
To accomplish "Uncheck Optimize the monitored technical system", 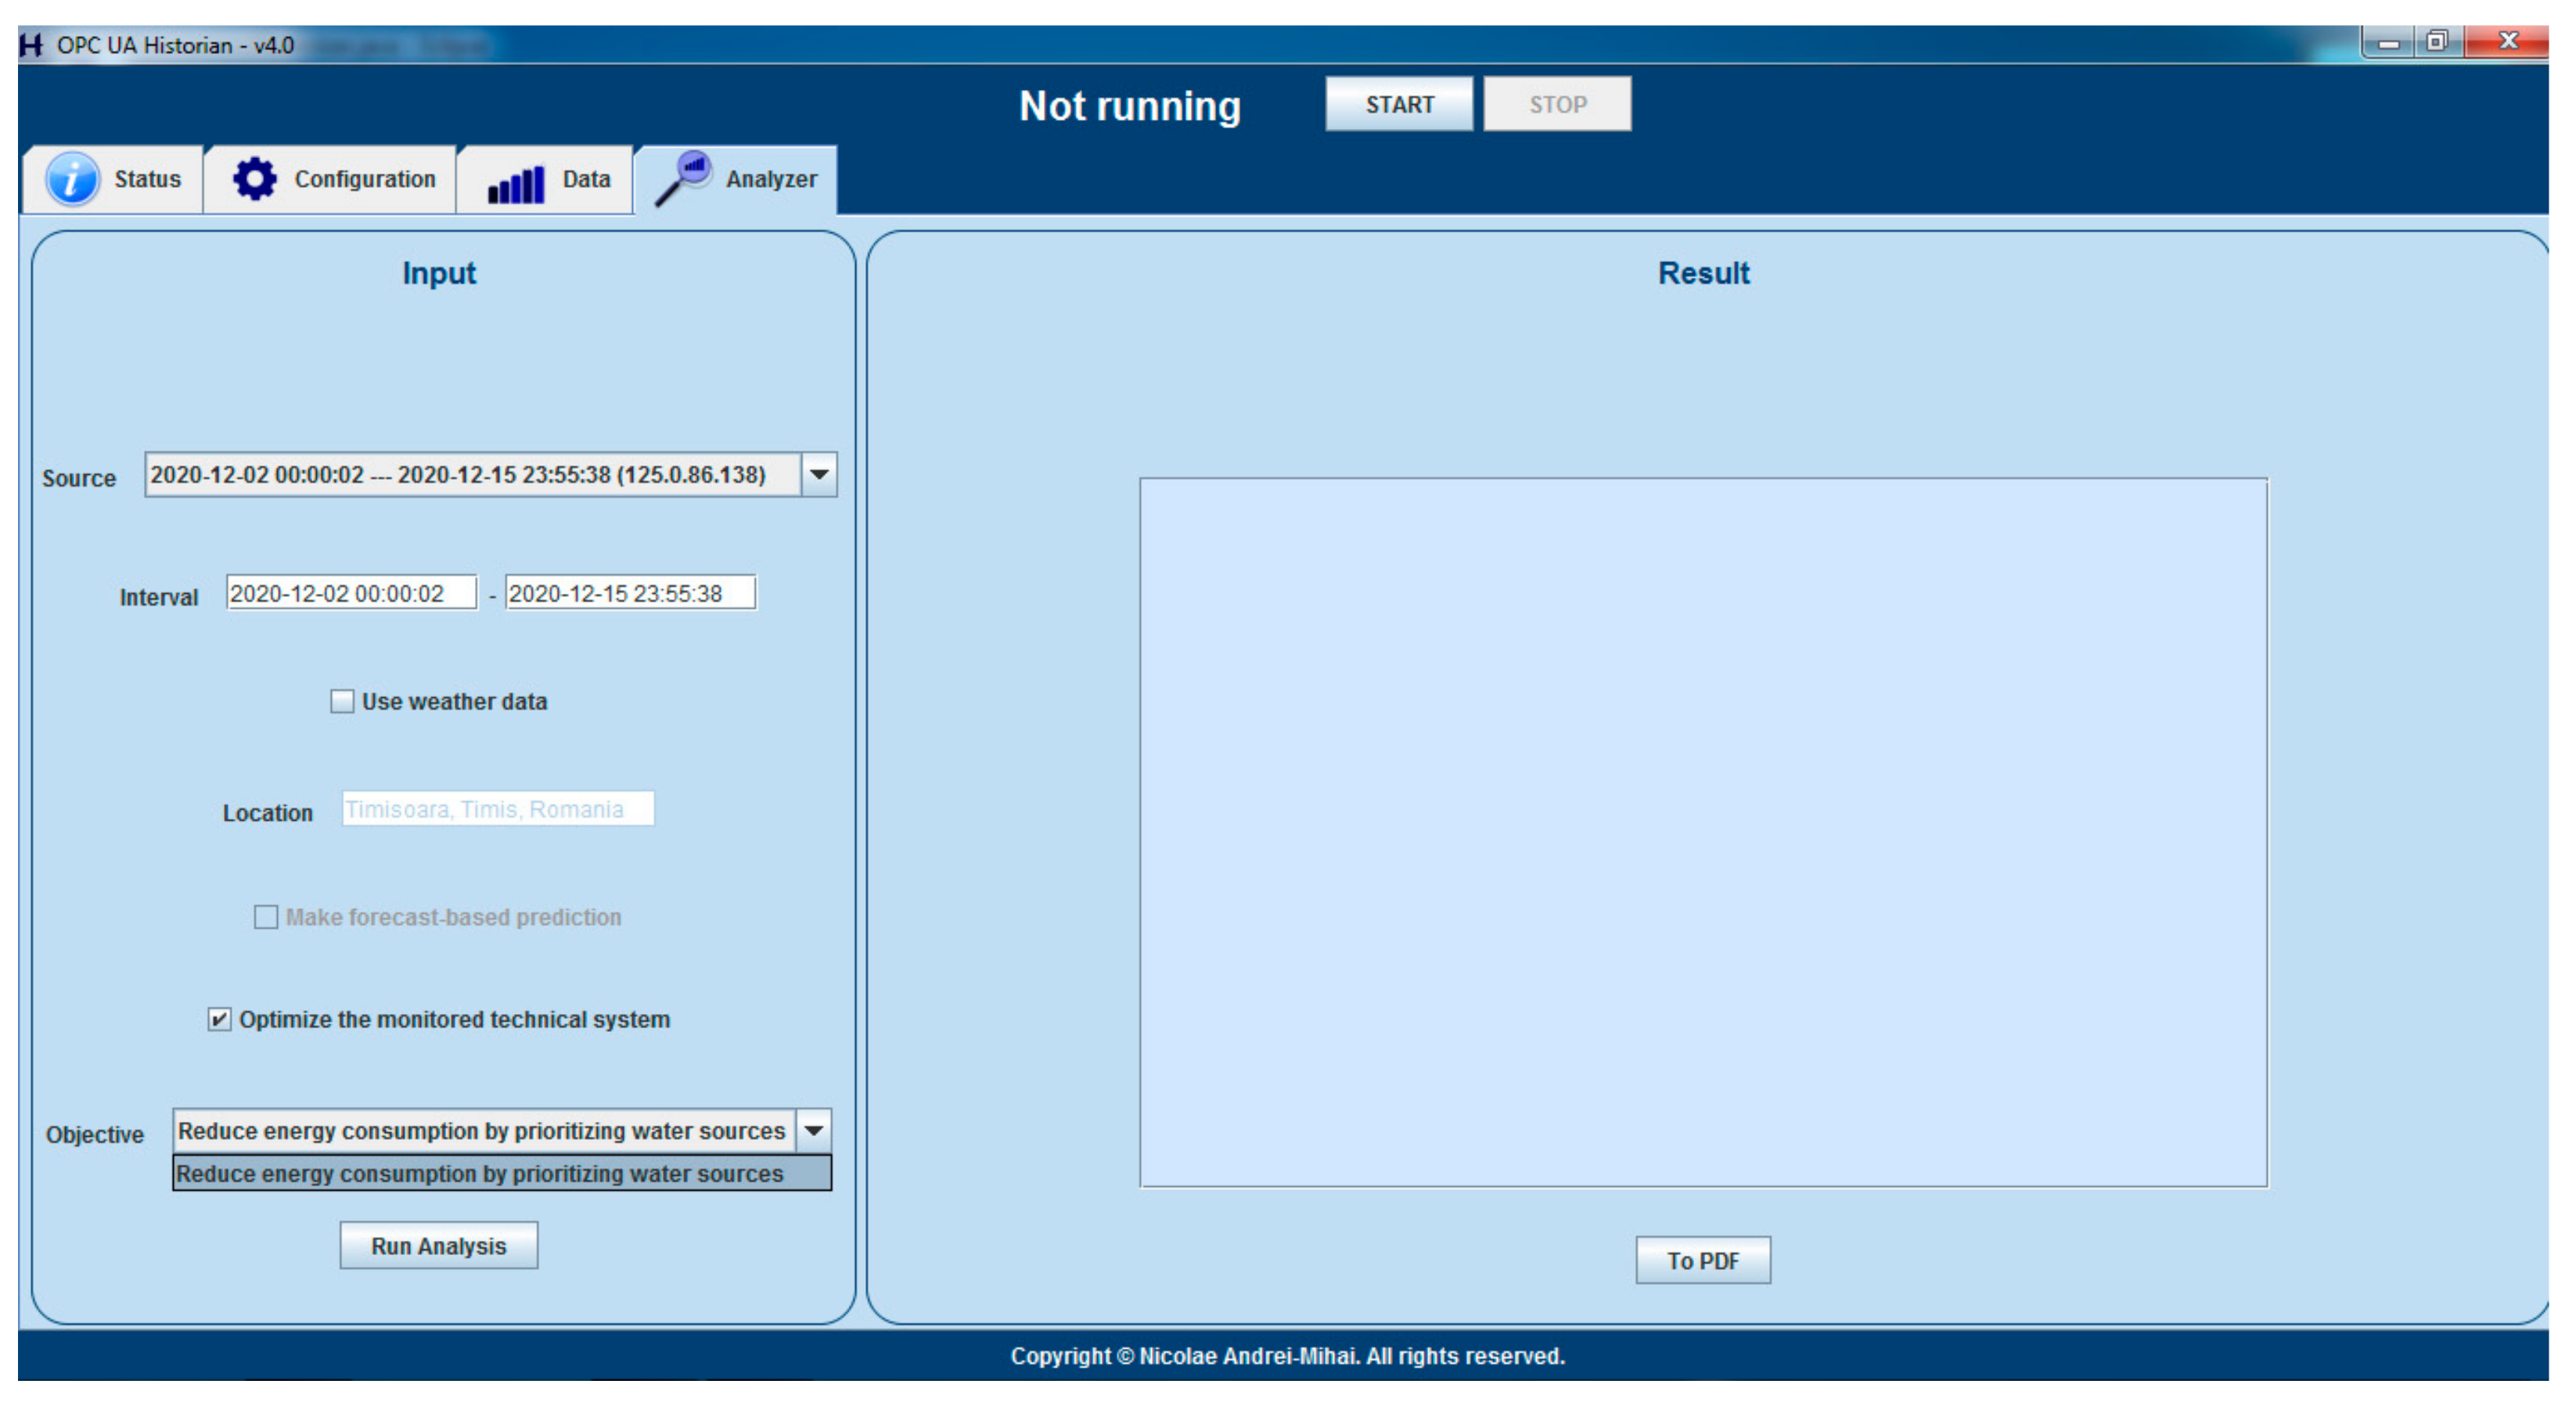I will (x=219, y=1019).
